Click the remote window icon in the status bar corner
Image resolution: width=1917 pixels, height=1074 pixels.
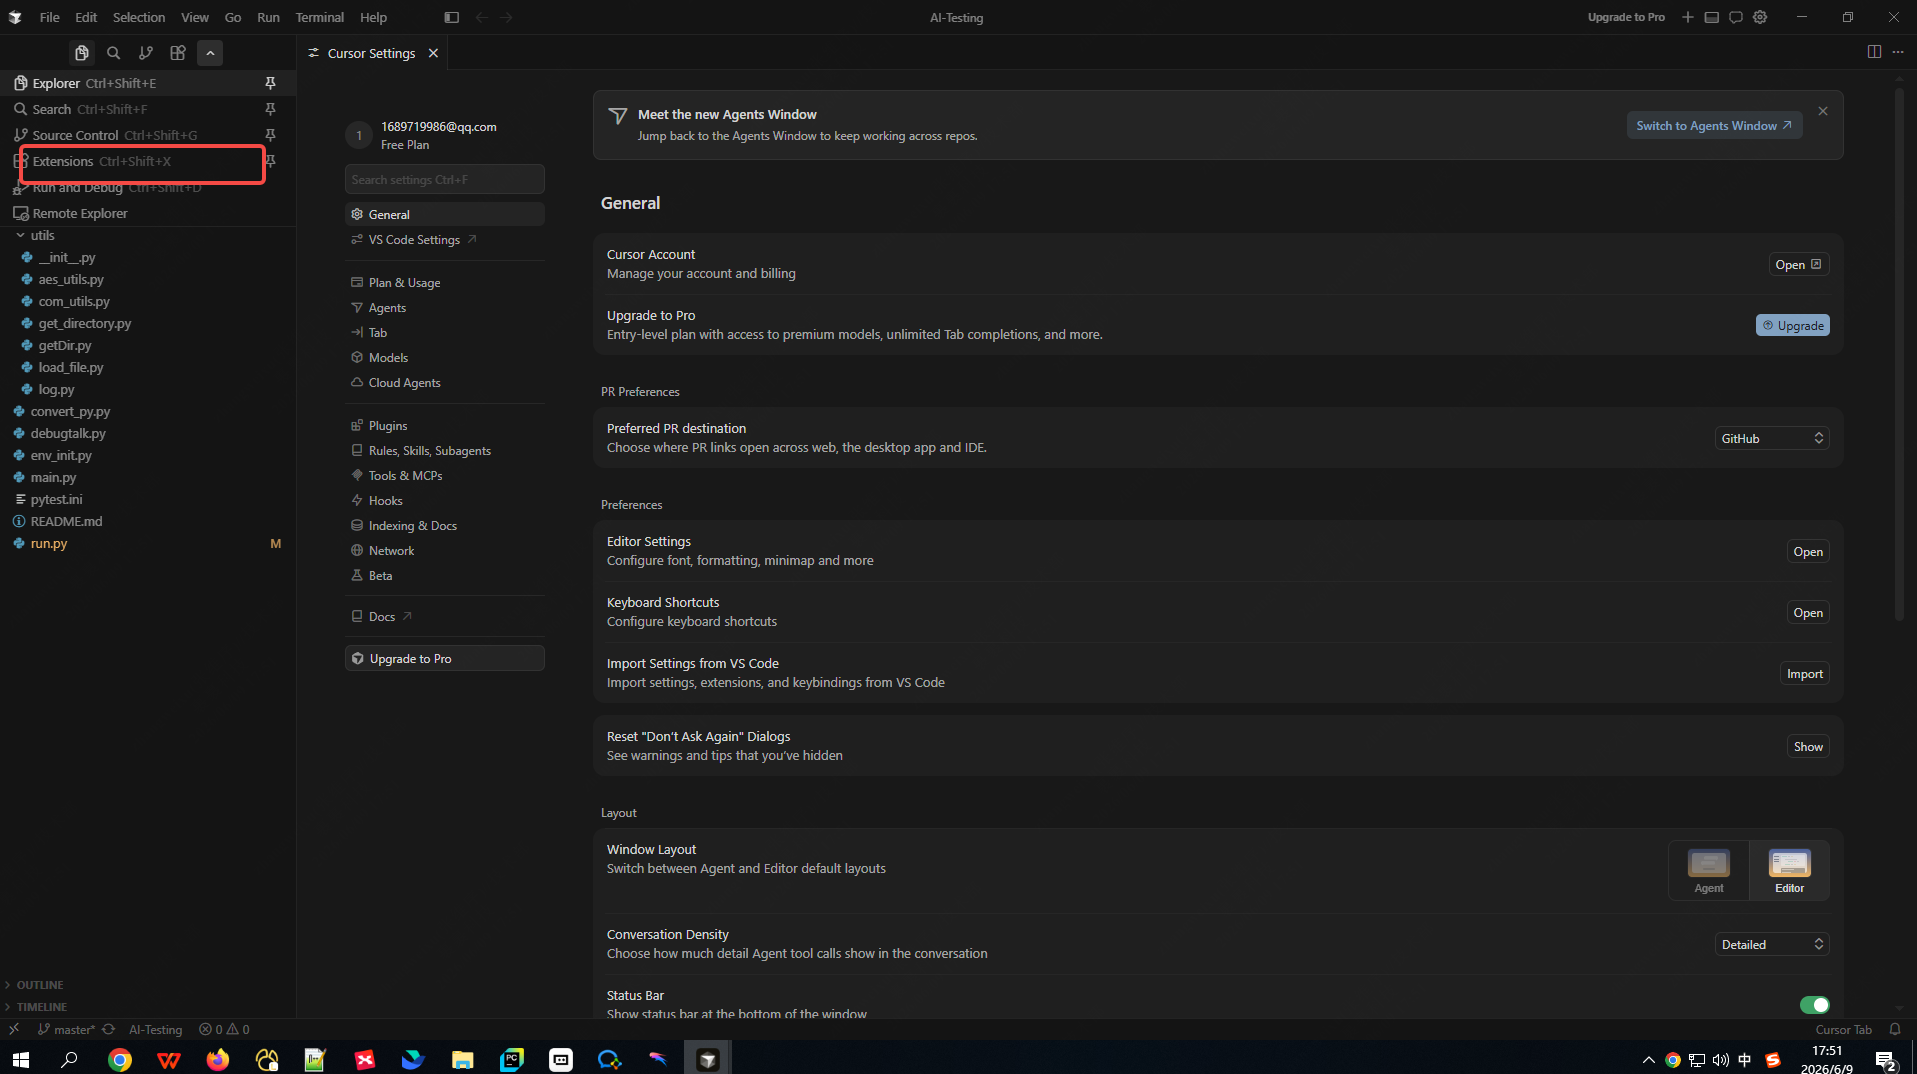[14, 1029]
